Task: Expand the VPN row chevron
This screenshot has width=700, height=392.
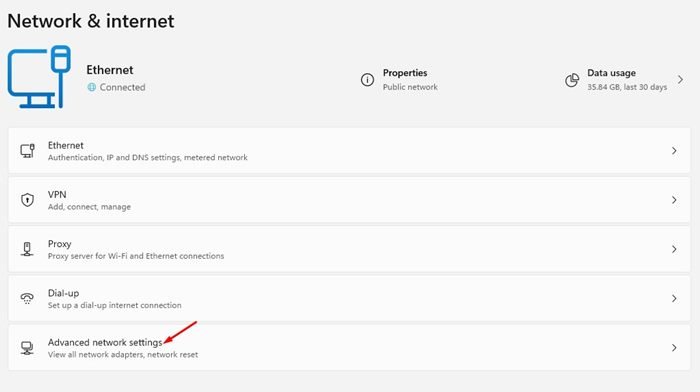Action: point(674,200)
